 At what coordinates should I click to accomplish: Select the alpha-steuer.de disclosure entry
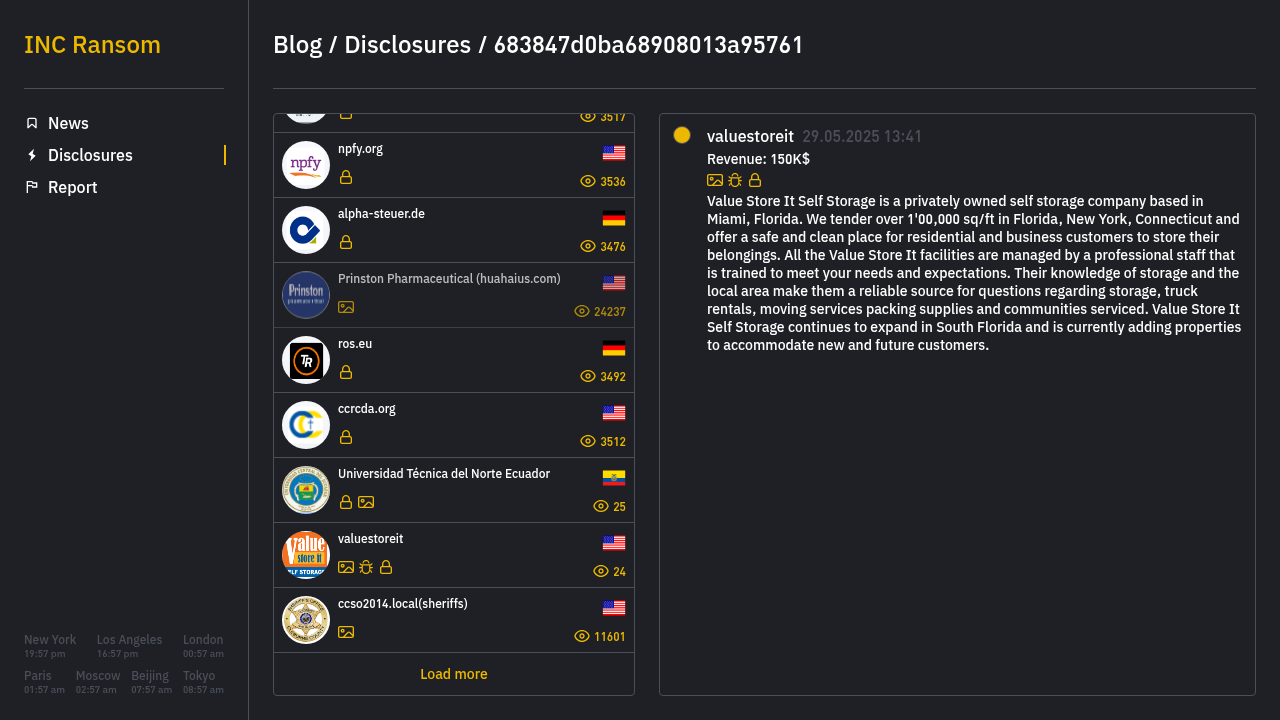[454, 230]
